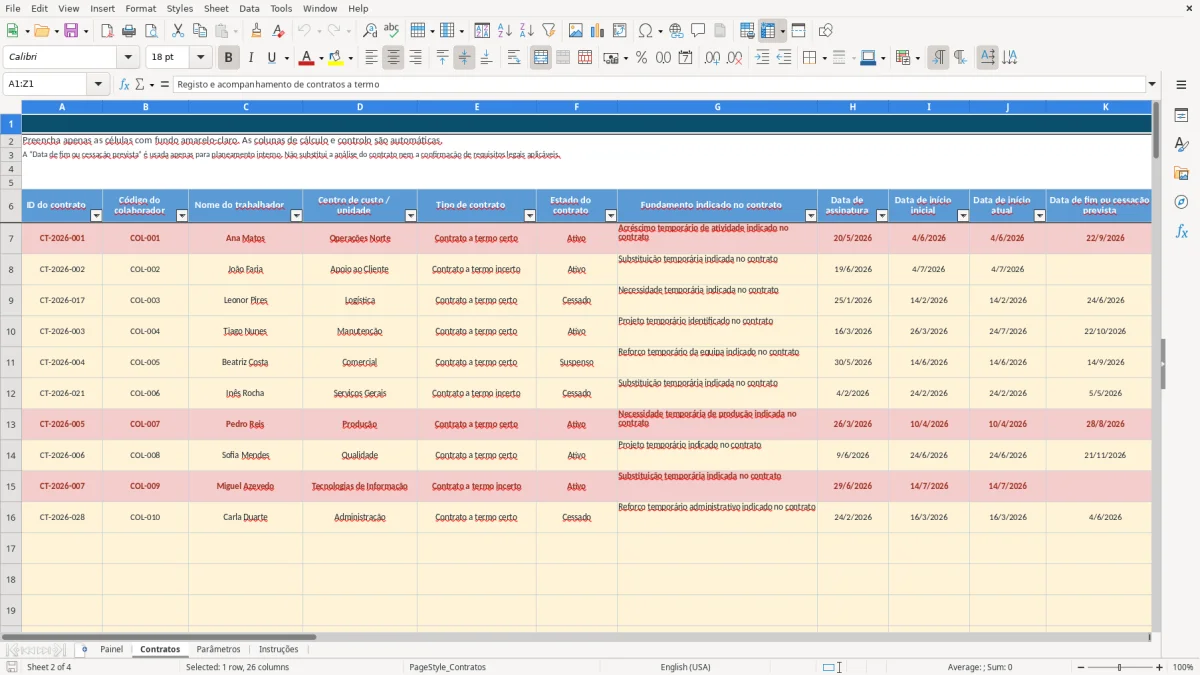The width and height of the screenshot is (1200, 675).
Task: Open the Sheet menu
Action: click(x=216, y=8)
